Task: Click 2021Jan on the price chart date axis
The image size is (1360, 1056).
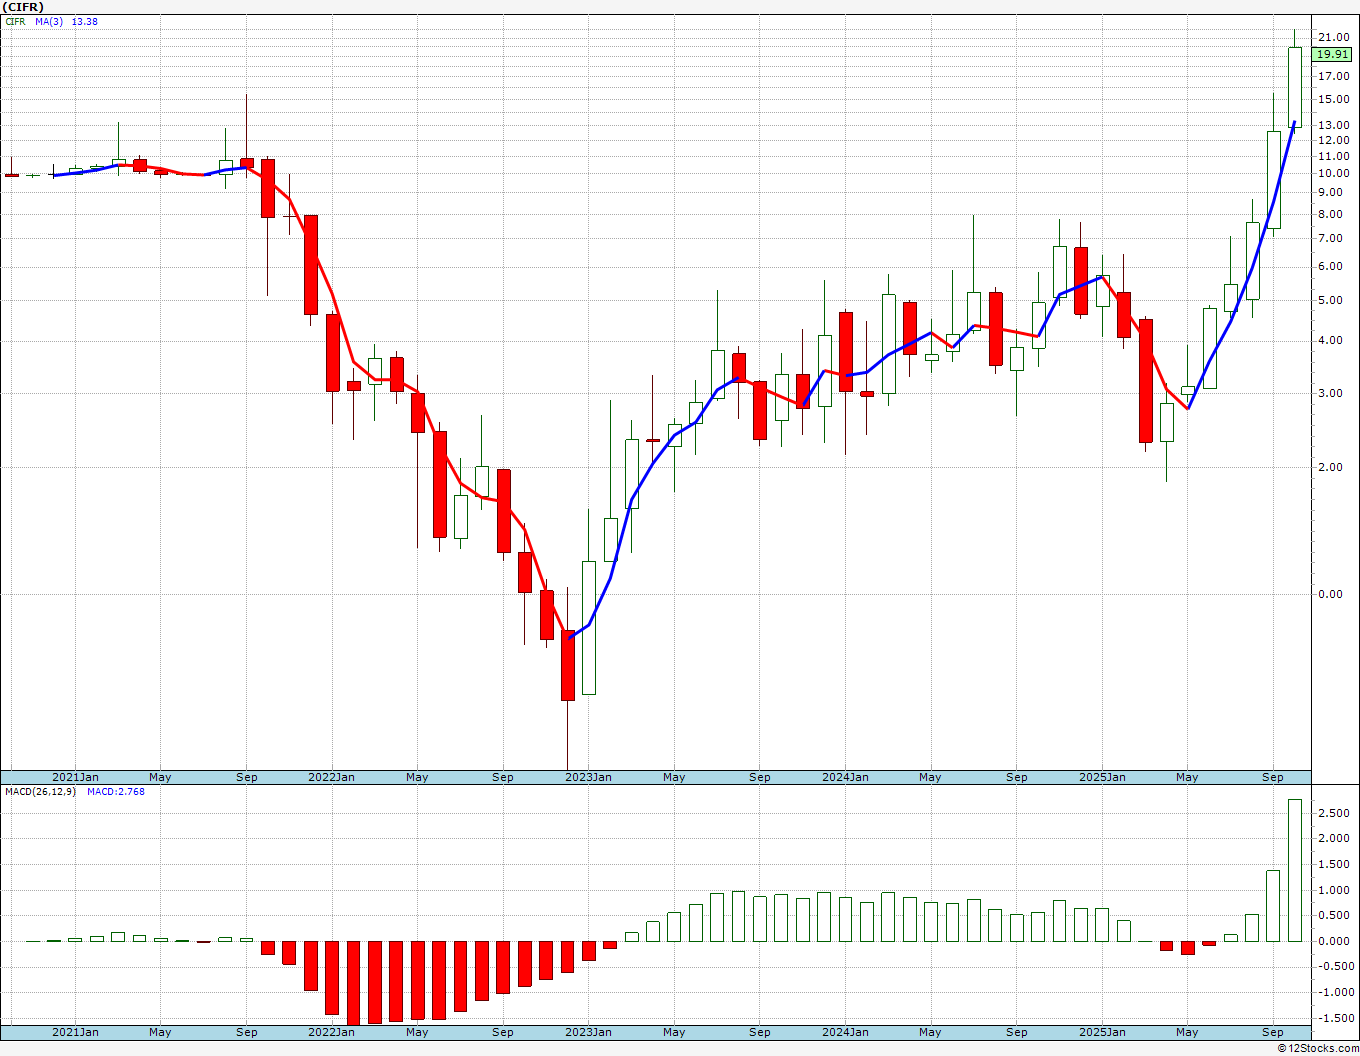Action: (x=75, y=777)
